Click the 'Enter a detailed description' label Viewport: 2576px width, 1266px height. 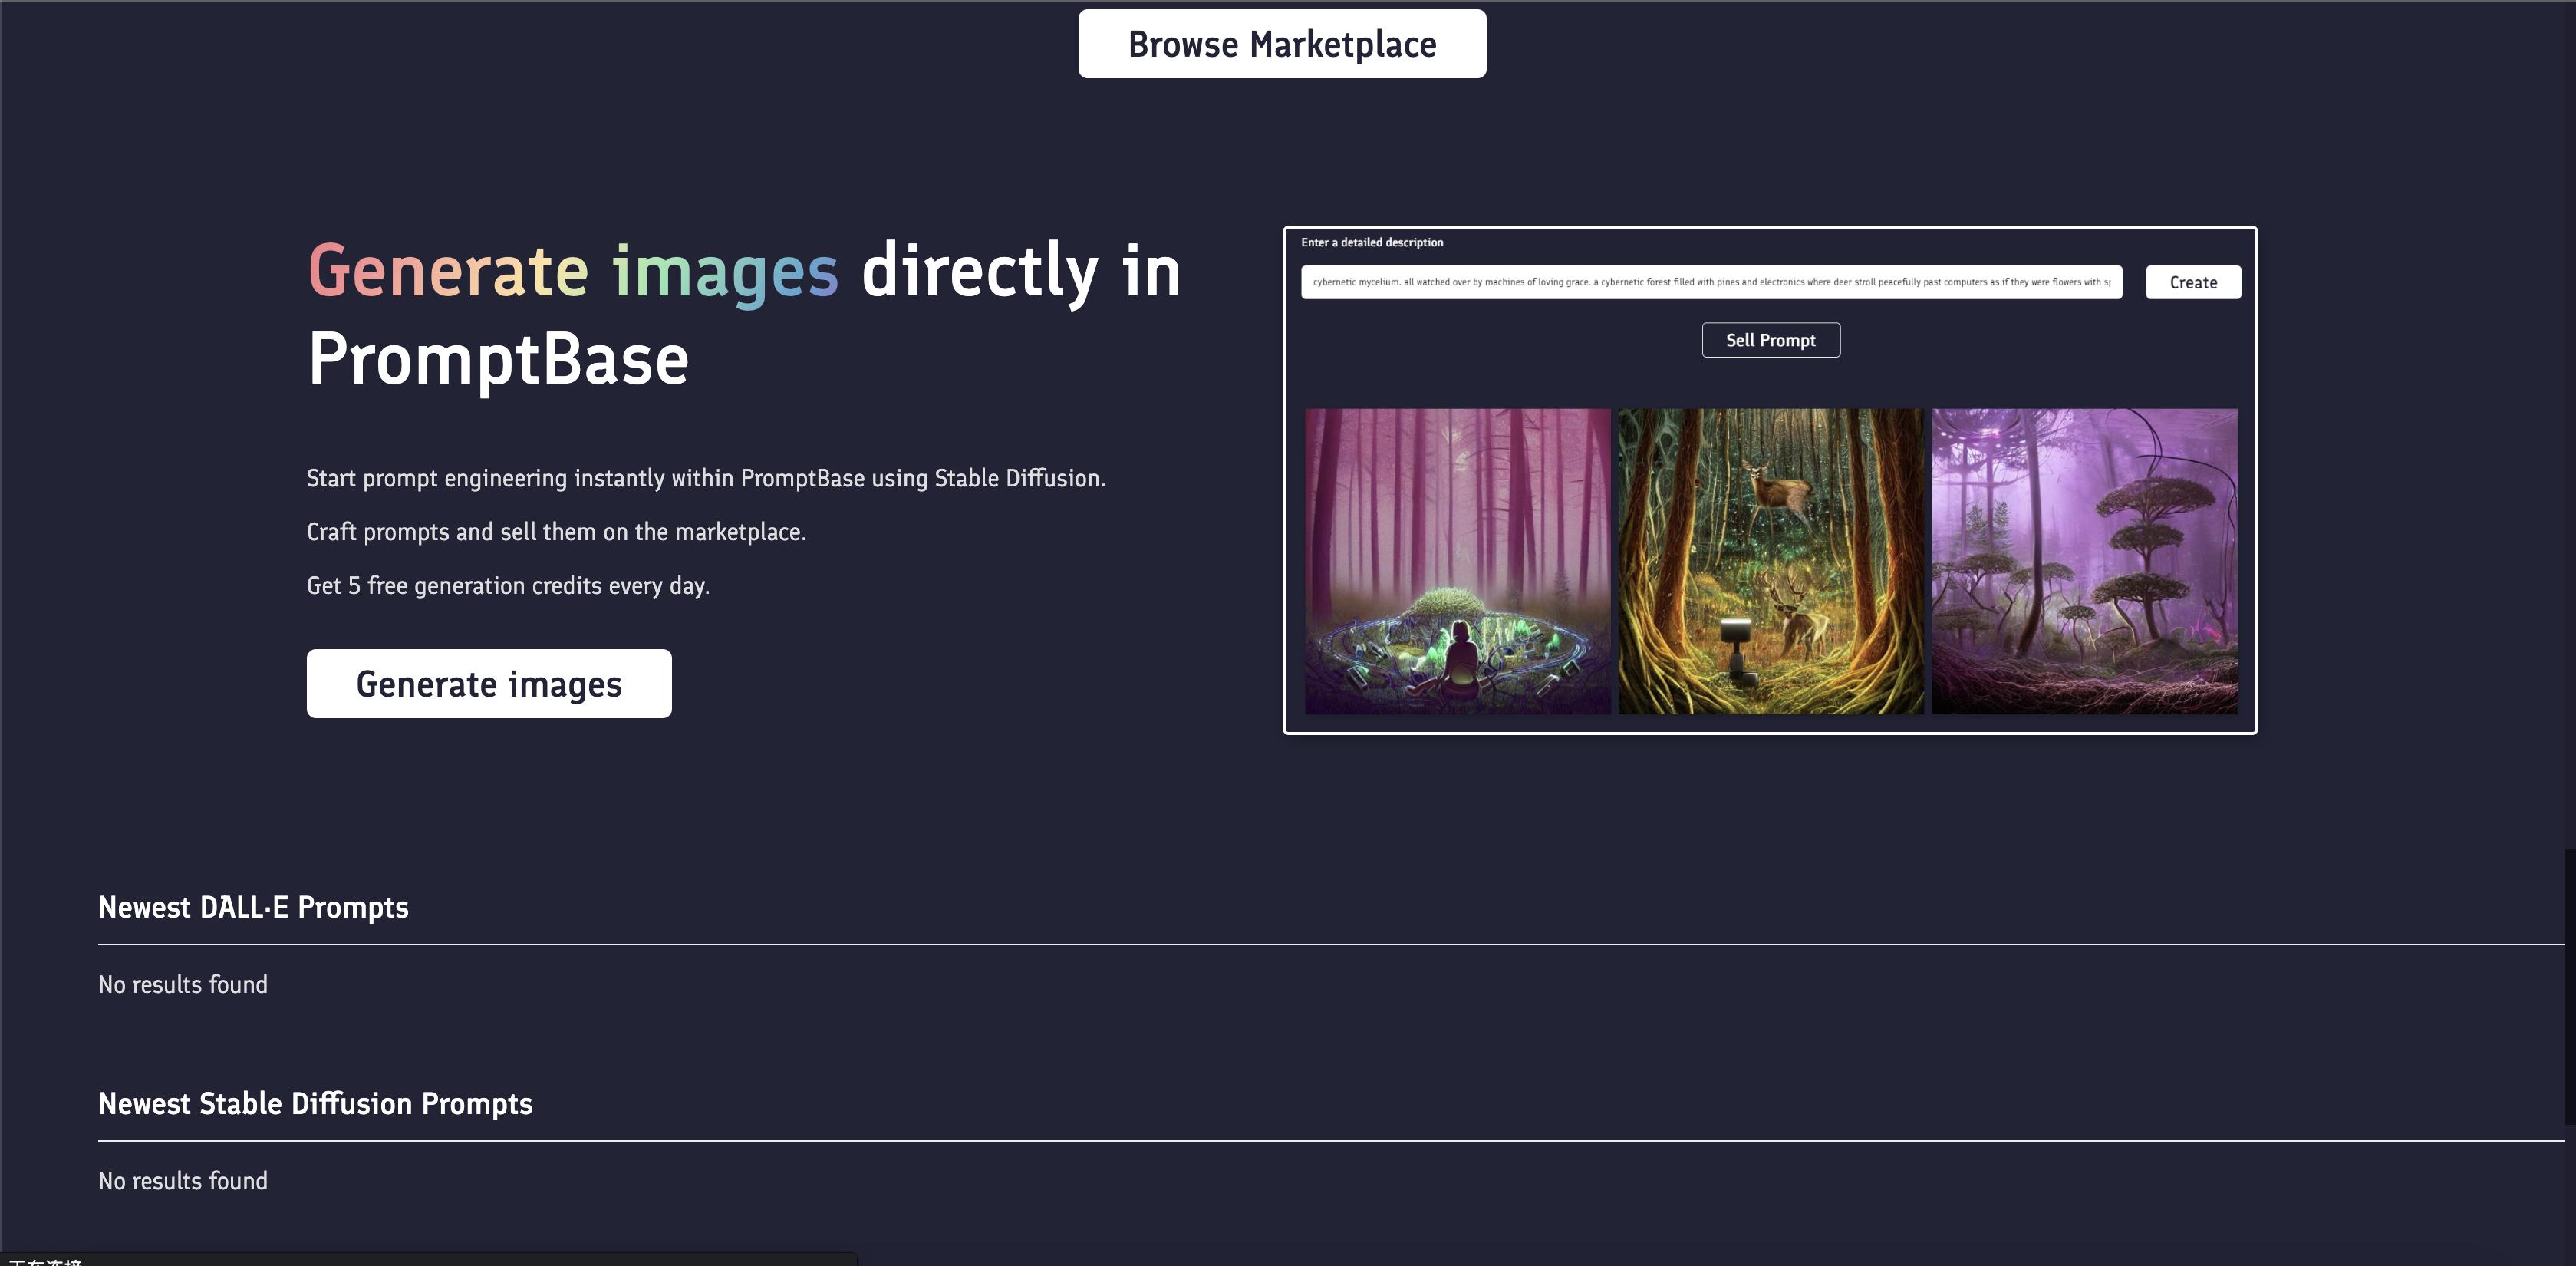(x=1371, y=242)
